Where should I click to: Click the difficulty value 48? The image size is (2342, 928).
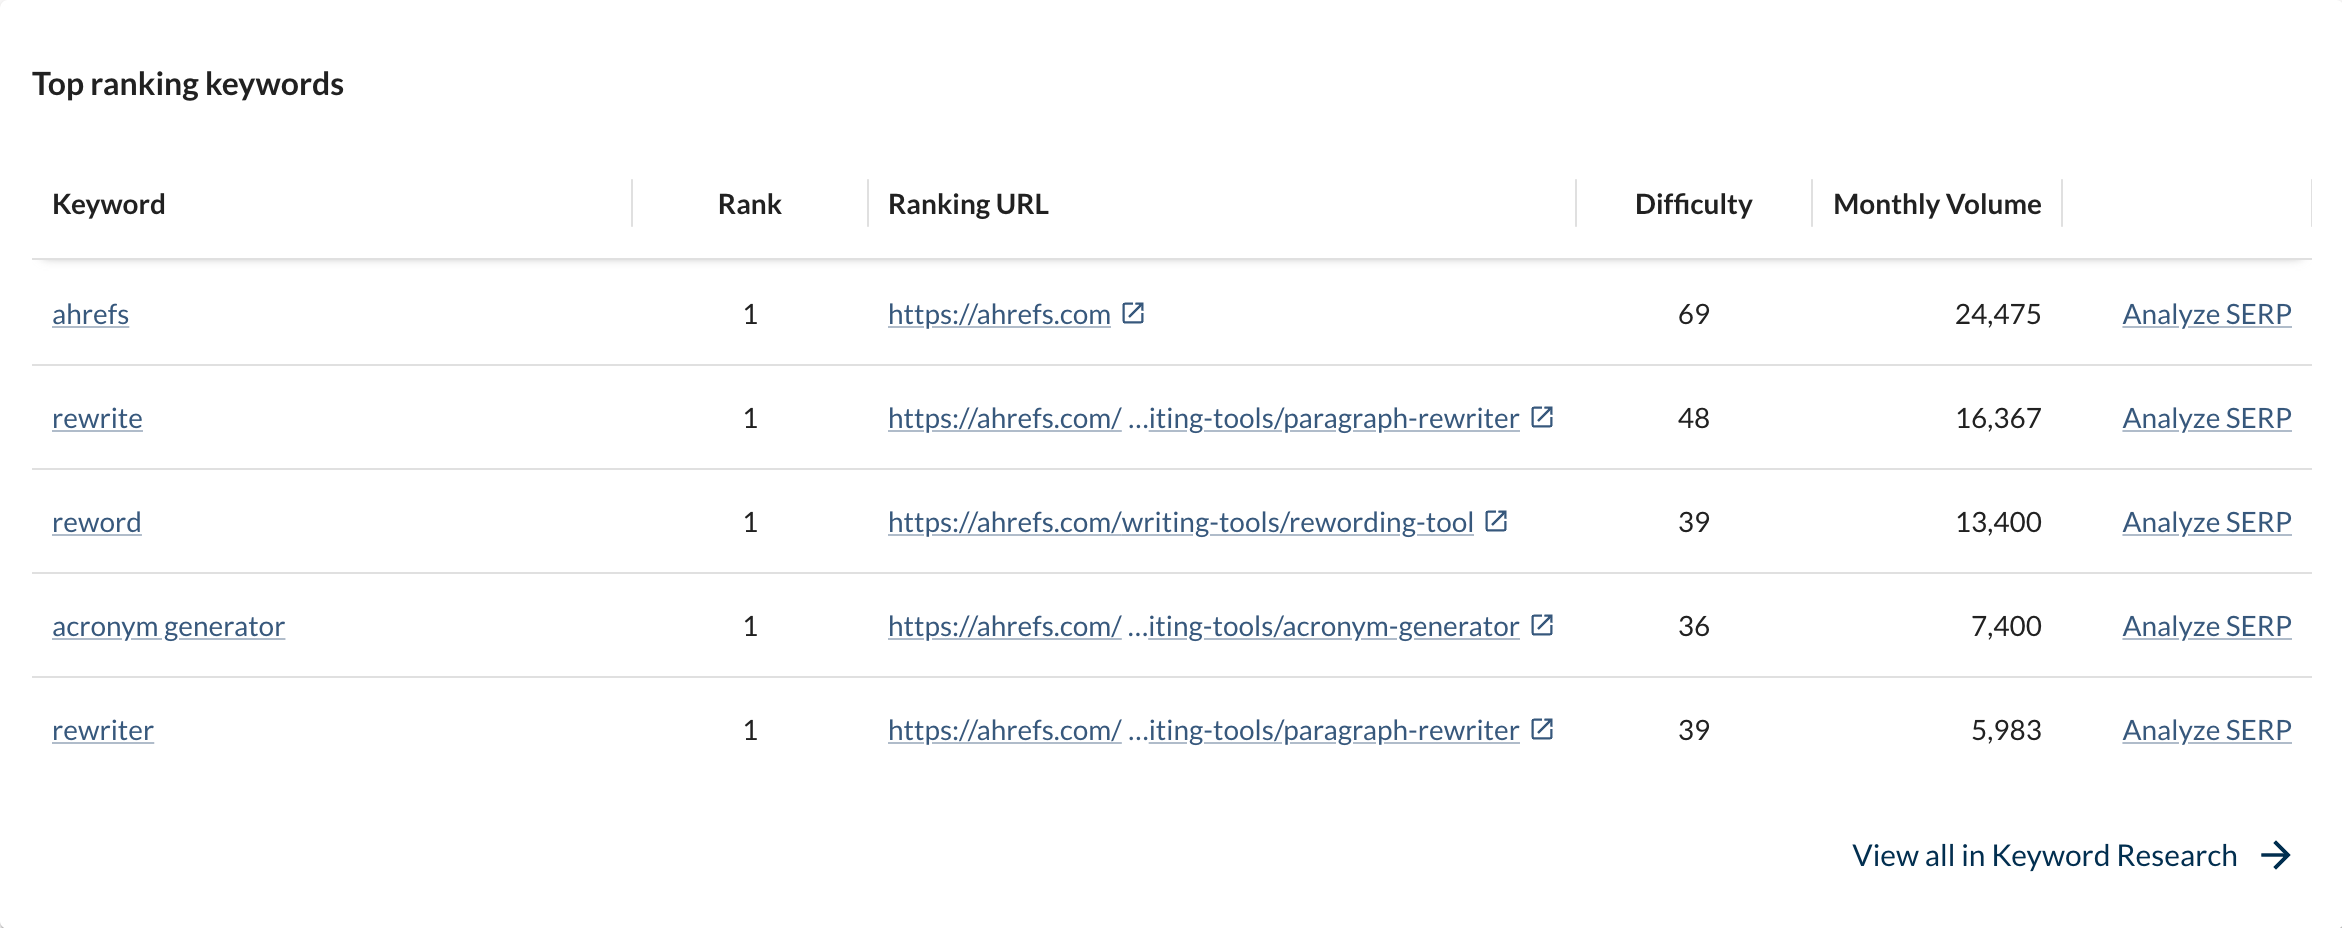(1694, 418)
